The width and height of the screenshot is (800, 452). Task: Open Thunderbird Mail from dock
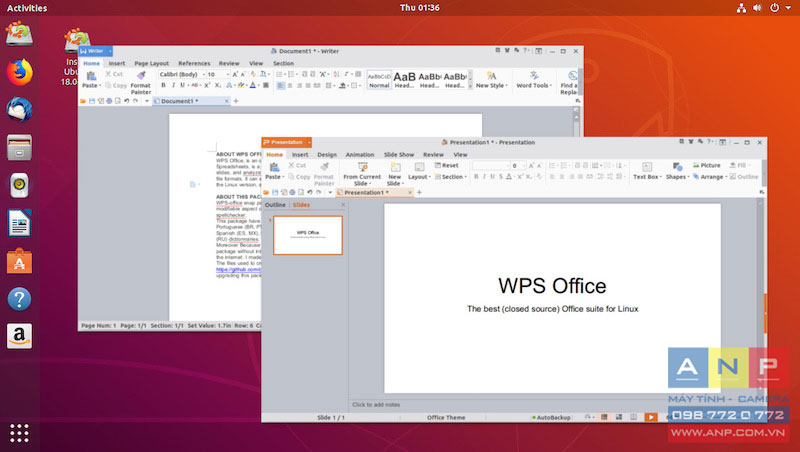pyautogui.click(x=19, y=110)
